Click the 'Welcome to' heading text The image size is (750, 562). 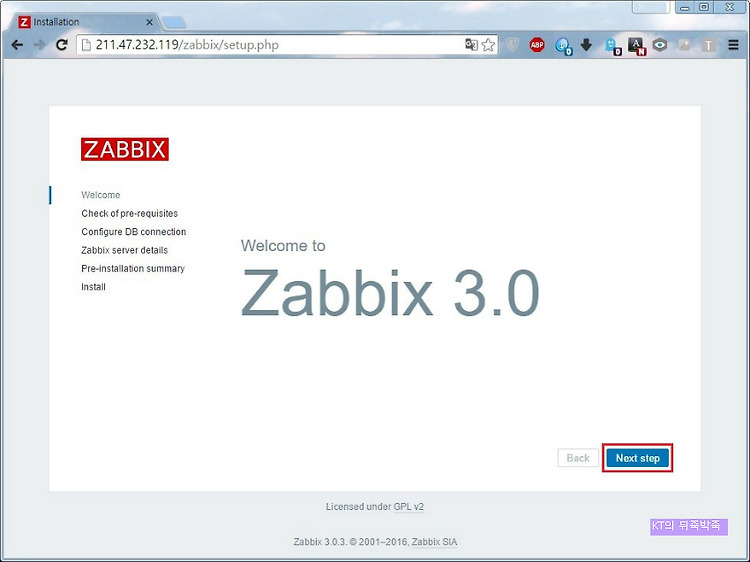(283, 245)
